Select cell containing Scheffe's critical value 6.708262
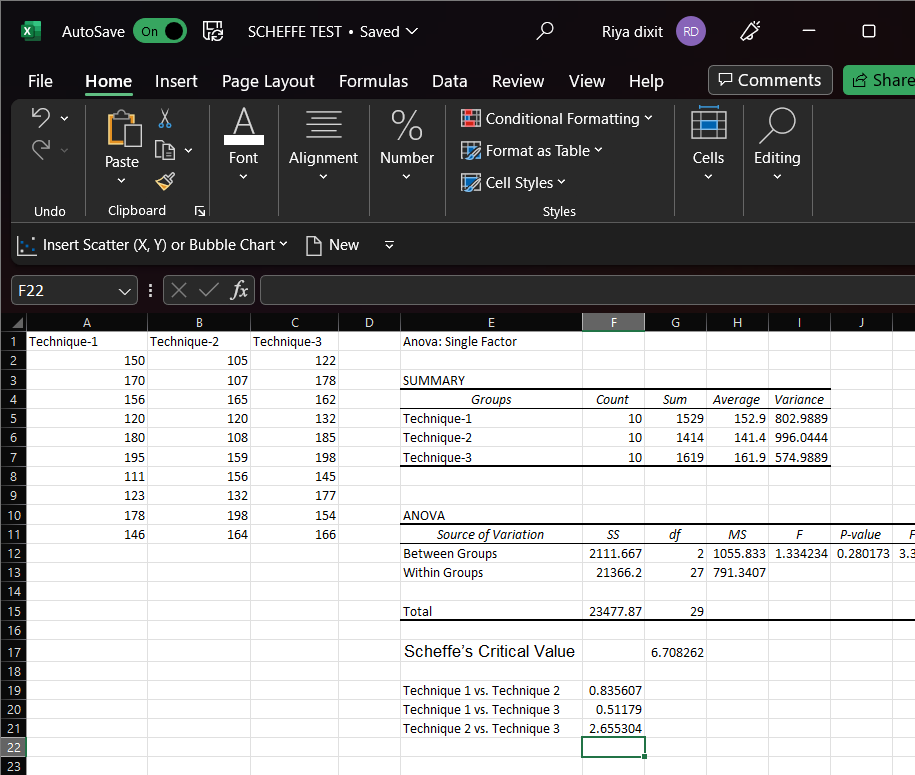 (676, 652)
